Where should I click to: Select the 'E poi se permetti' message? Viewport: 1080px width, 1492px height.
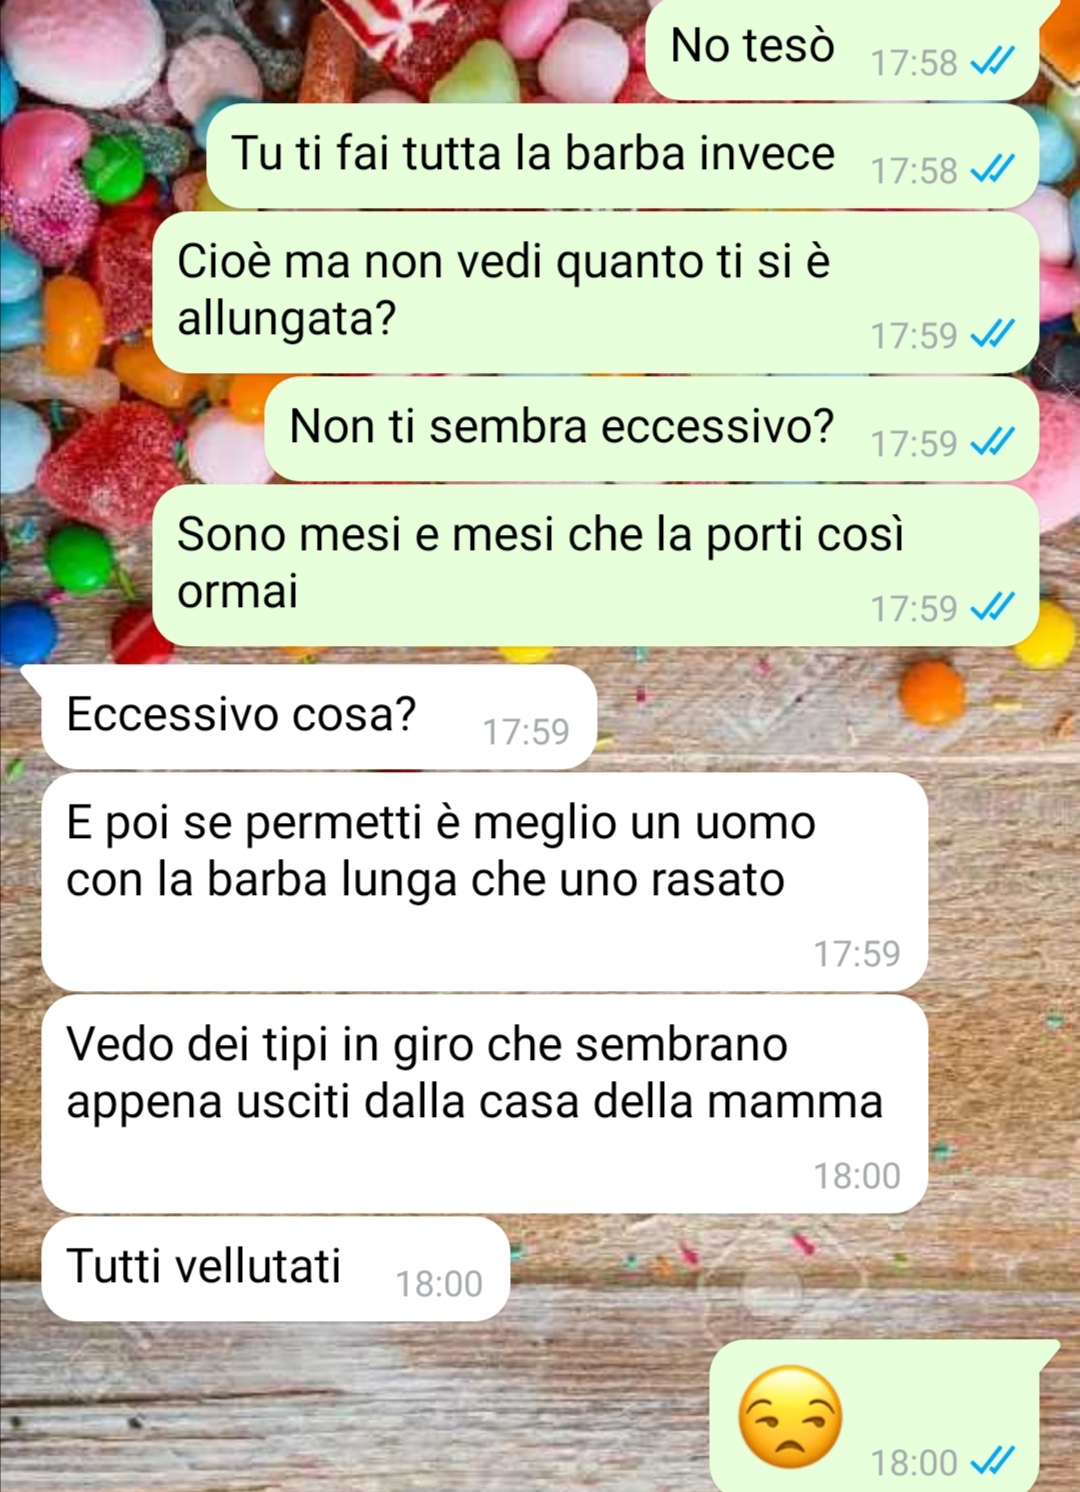pyautogui.click(x=485, y=882)
